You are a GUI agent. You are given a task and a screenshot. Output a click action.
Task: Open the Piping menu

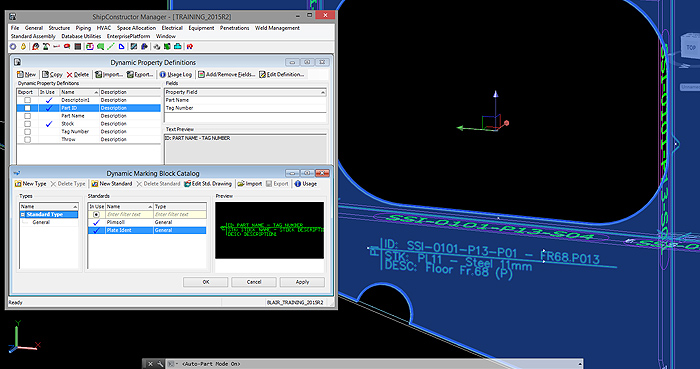click(83, 28)
